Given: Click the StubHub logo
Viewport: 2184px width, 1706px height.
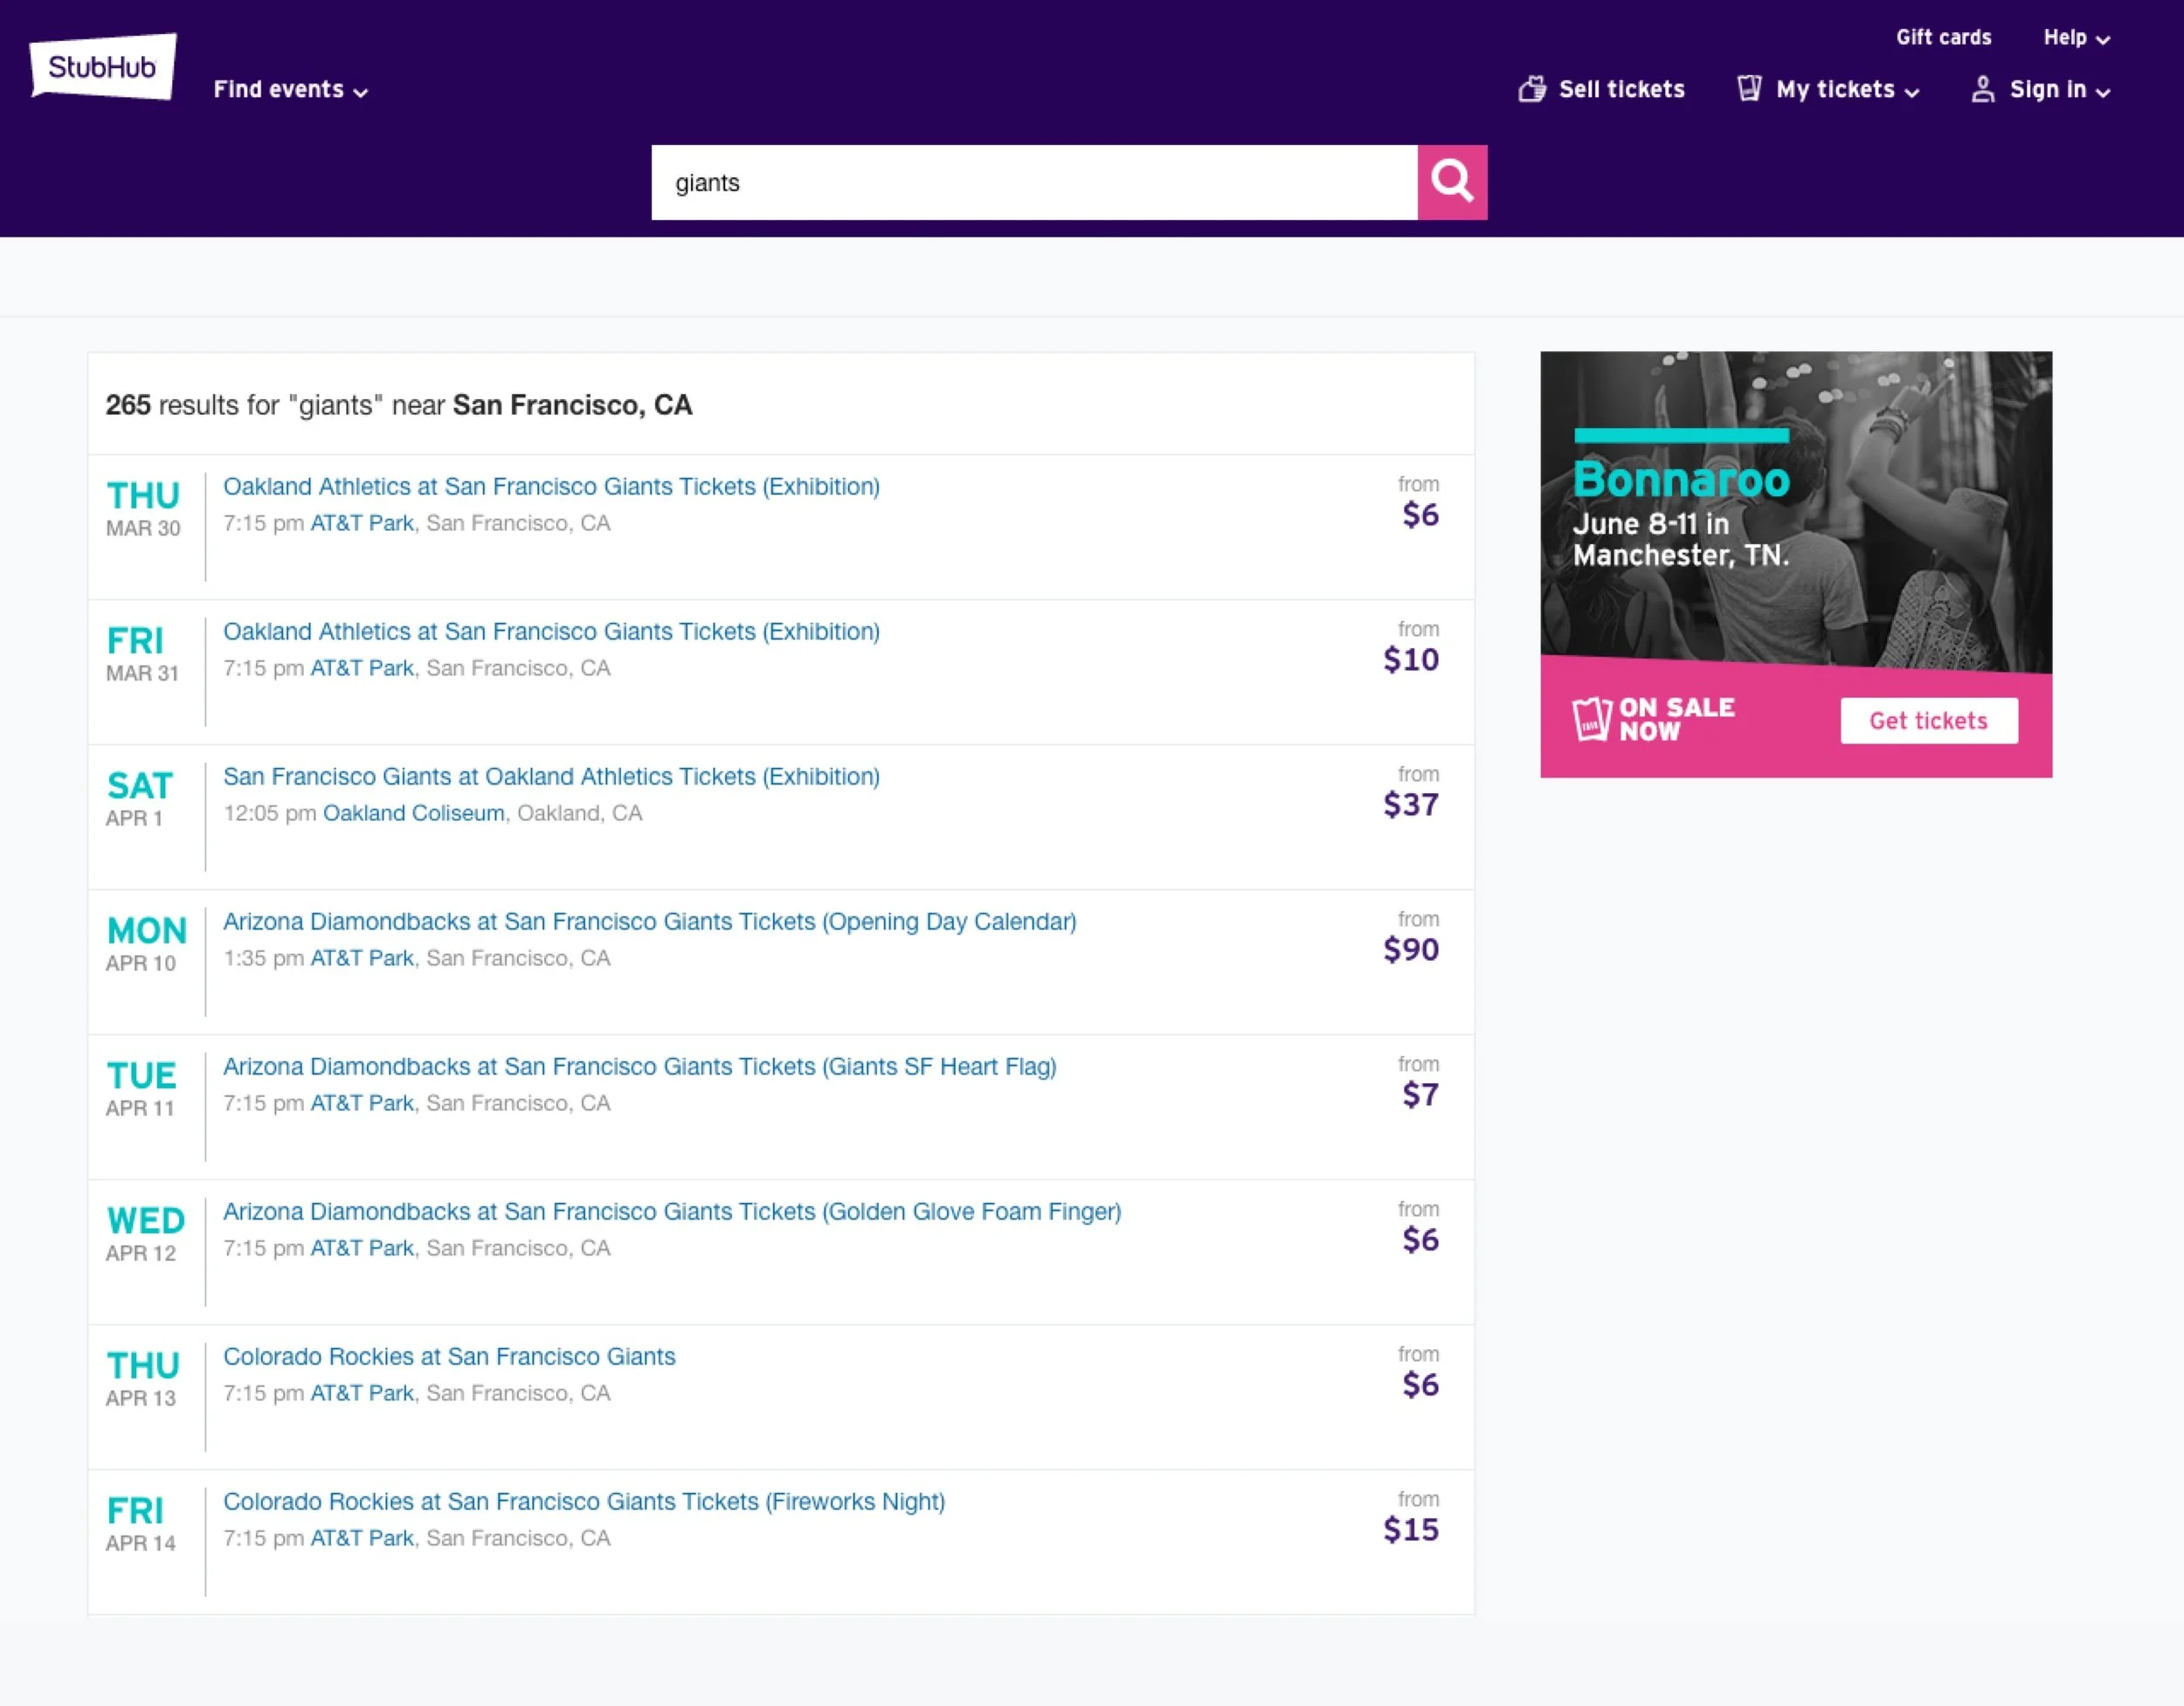Looking at the screenshot, I should coord(103,67).
